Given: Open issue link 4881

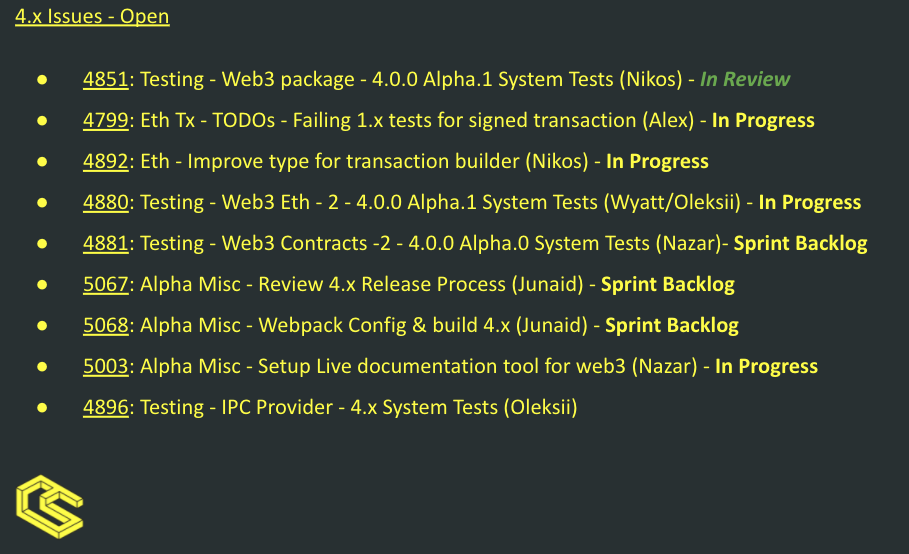Looking at the screenshot, I should (x=106, y=244).
